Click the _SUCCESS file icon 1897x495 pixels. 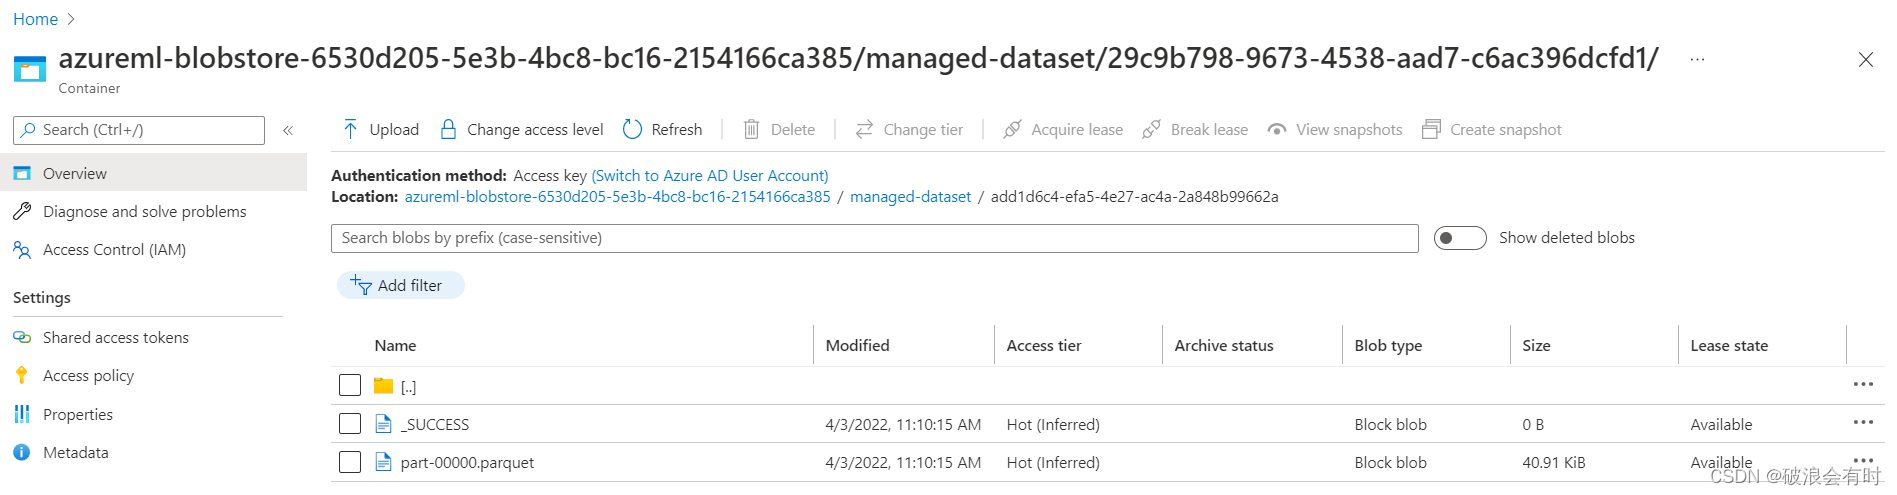383,423
